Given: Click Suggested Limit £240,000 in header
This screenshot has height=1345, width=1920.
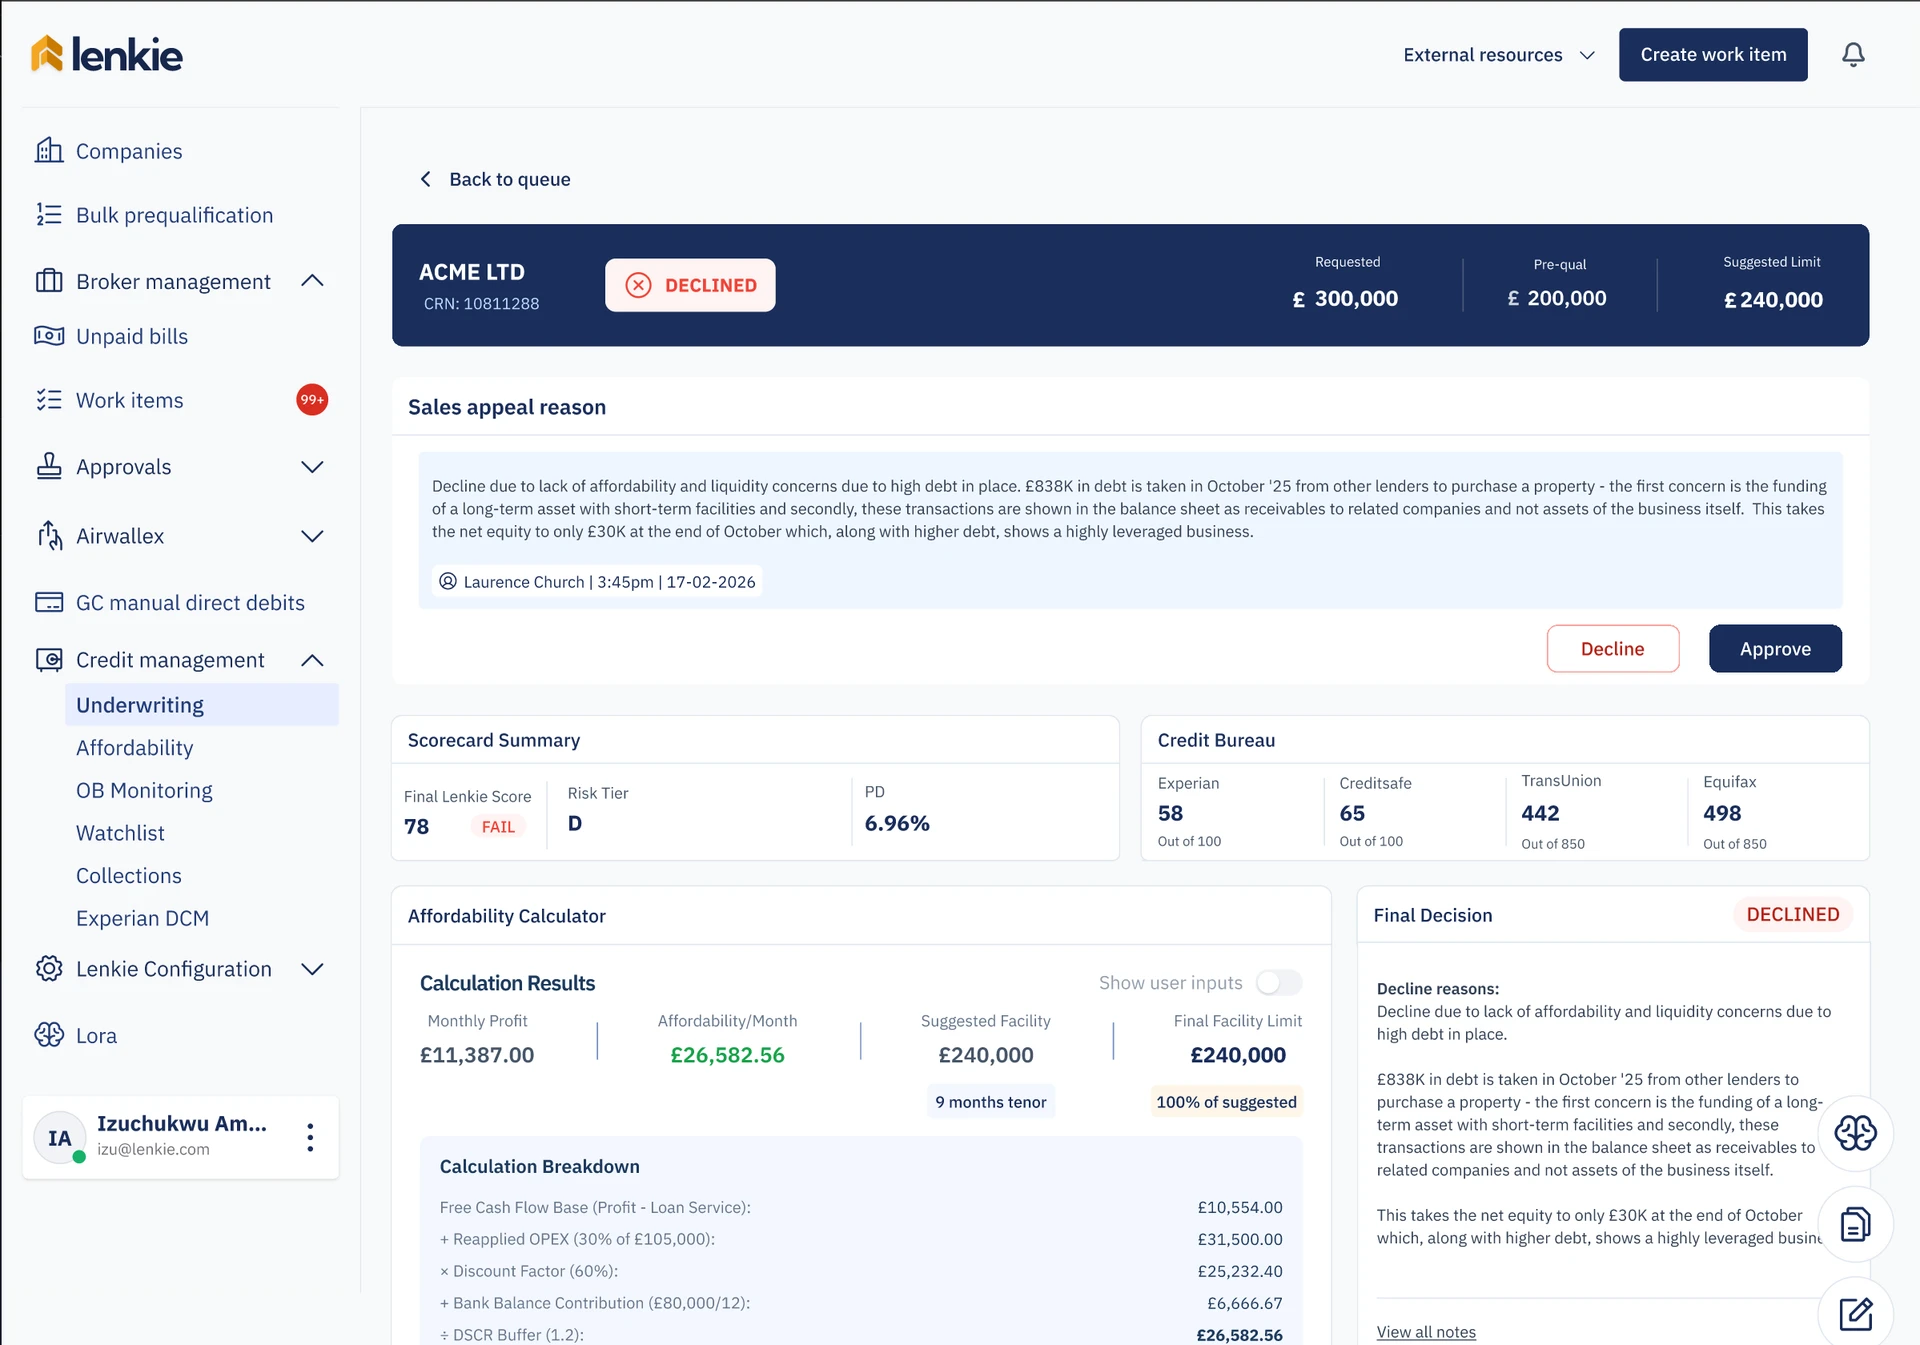Looking at the screenshot, I should point(1773,300).
